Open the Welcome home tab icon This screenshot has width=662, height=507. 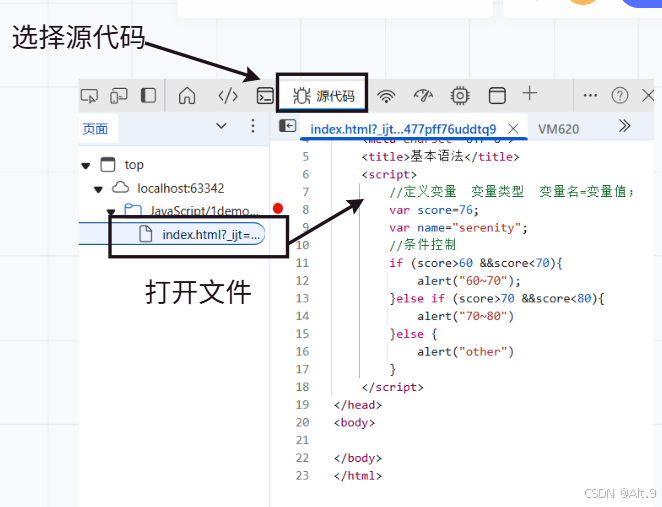(x=187, y=95)
